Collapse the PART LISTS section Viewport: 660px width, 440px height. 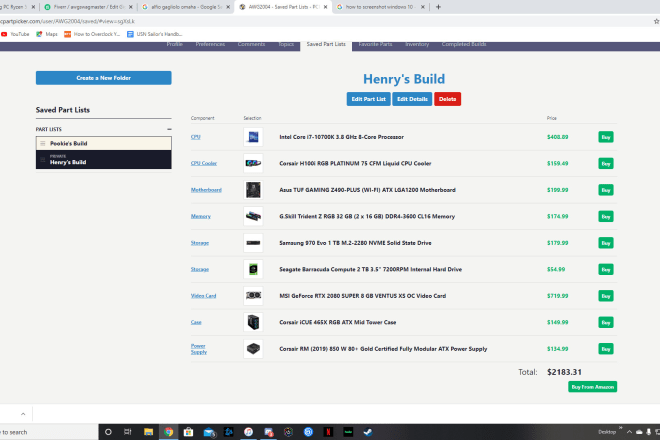click(169, 129)
